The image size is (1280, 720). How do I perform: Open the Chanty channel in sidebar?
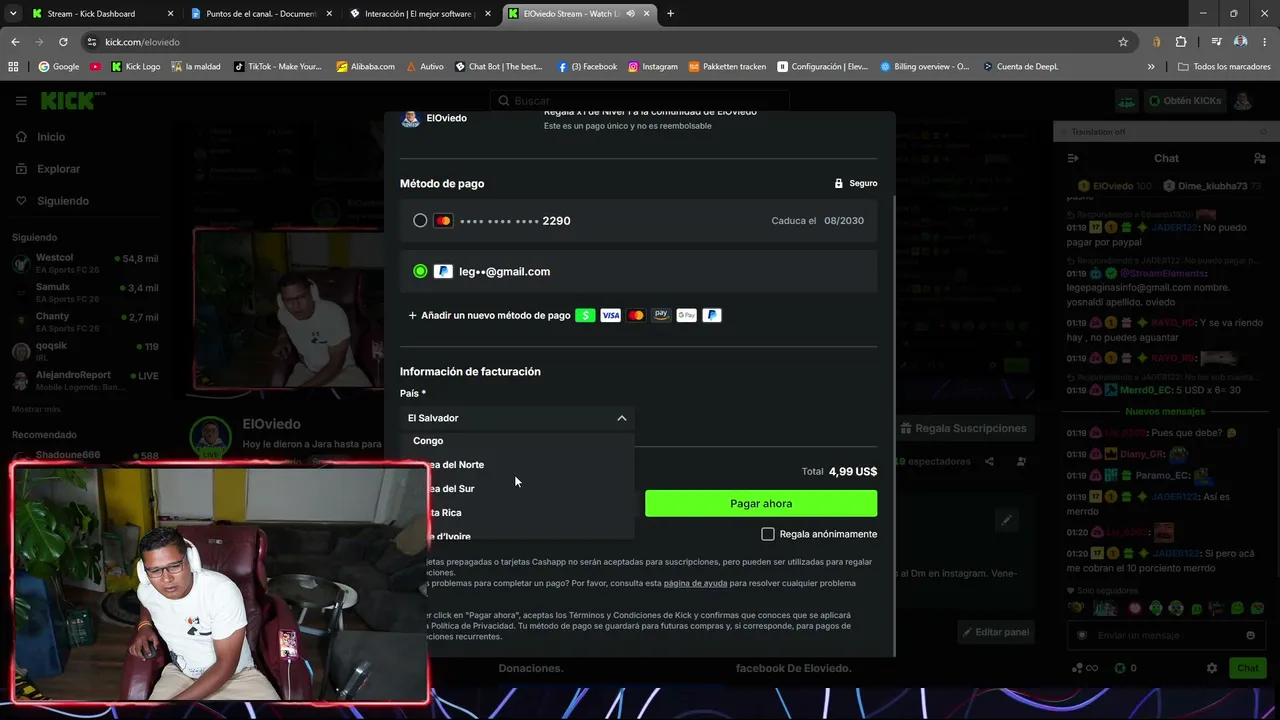point(85,322)
